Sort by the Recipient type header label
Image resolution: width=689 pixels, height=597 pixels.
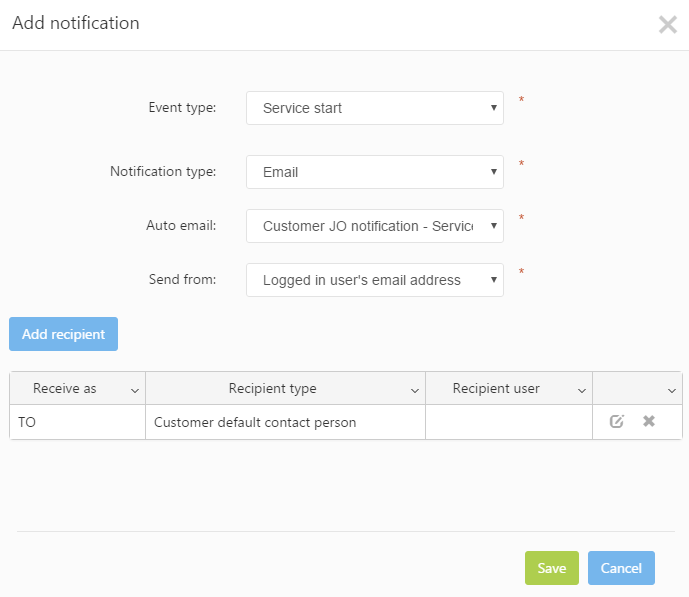click(x=272, y=389)
